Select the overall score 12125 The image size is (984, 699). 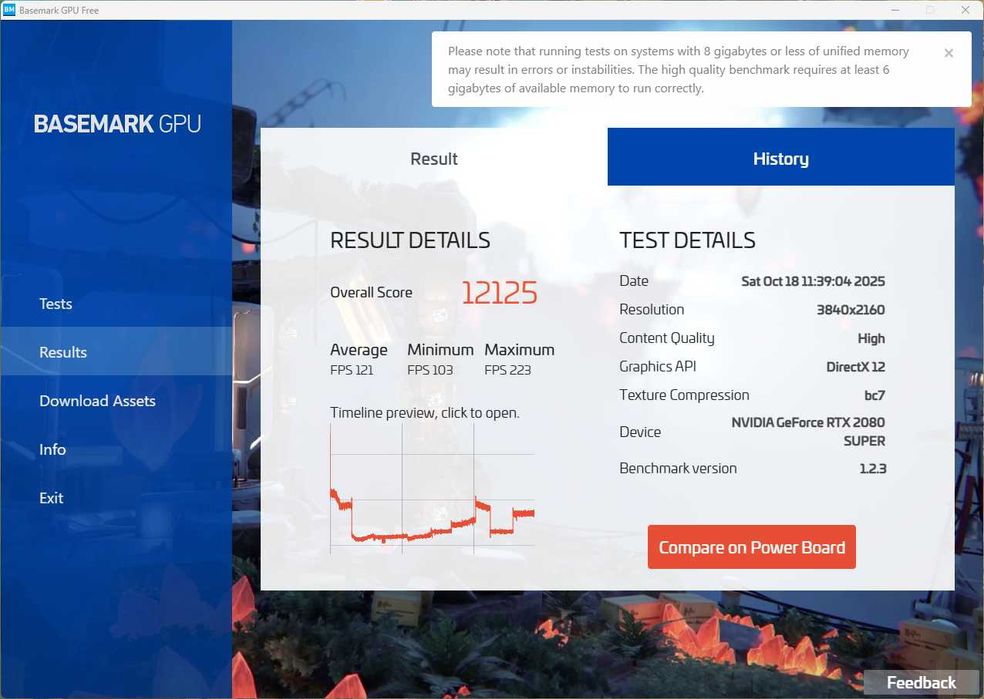tap(500, 293)
